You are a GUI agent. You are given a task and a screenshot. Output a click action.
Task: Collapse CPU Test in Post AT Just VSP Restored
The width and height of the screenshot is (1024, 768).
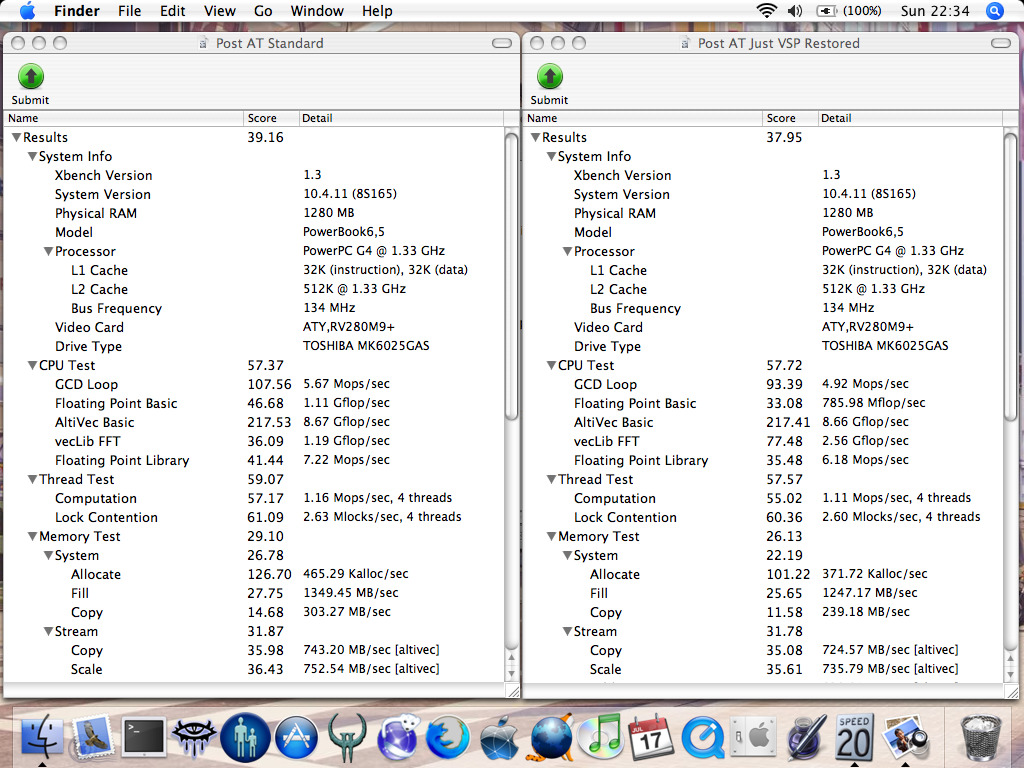tap(551, 365)
